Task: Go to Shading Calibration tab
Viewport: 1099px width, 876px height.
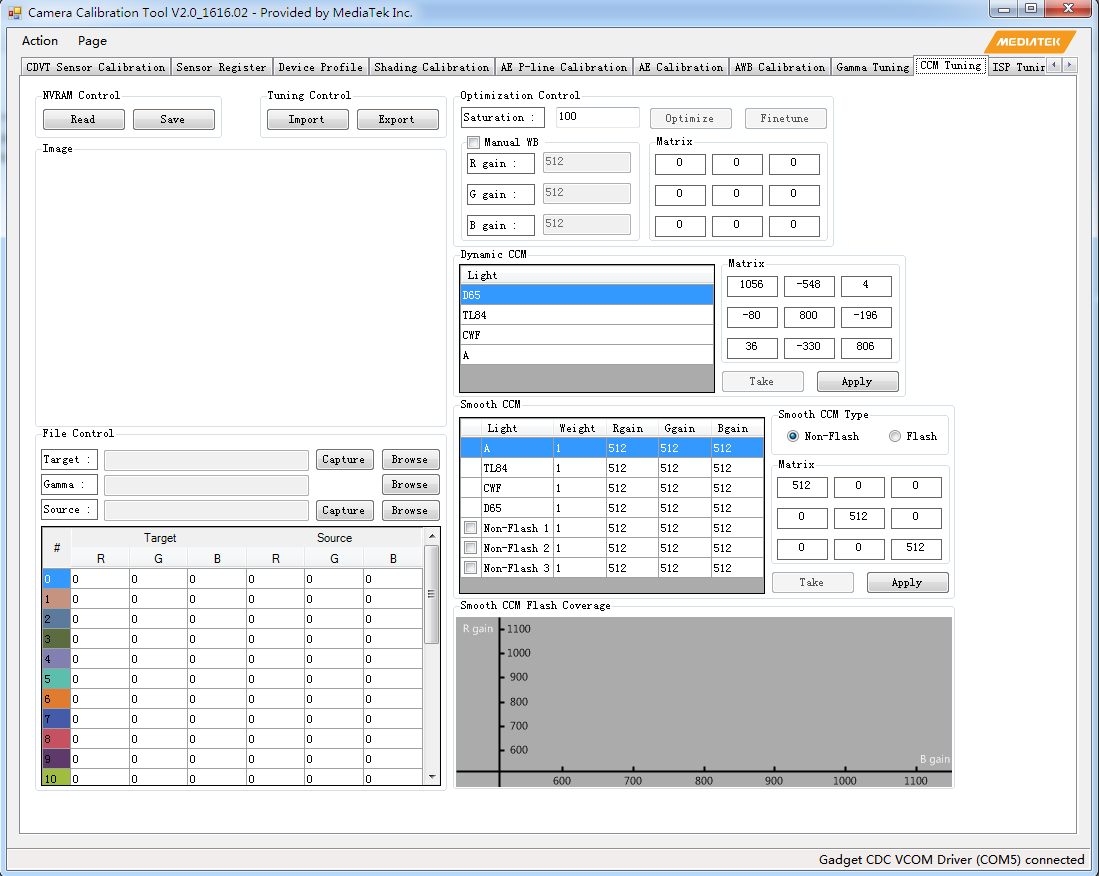Action: (432, 67)
